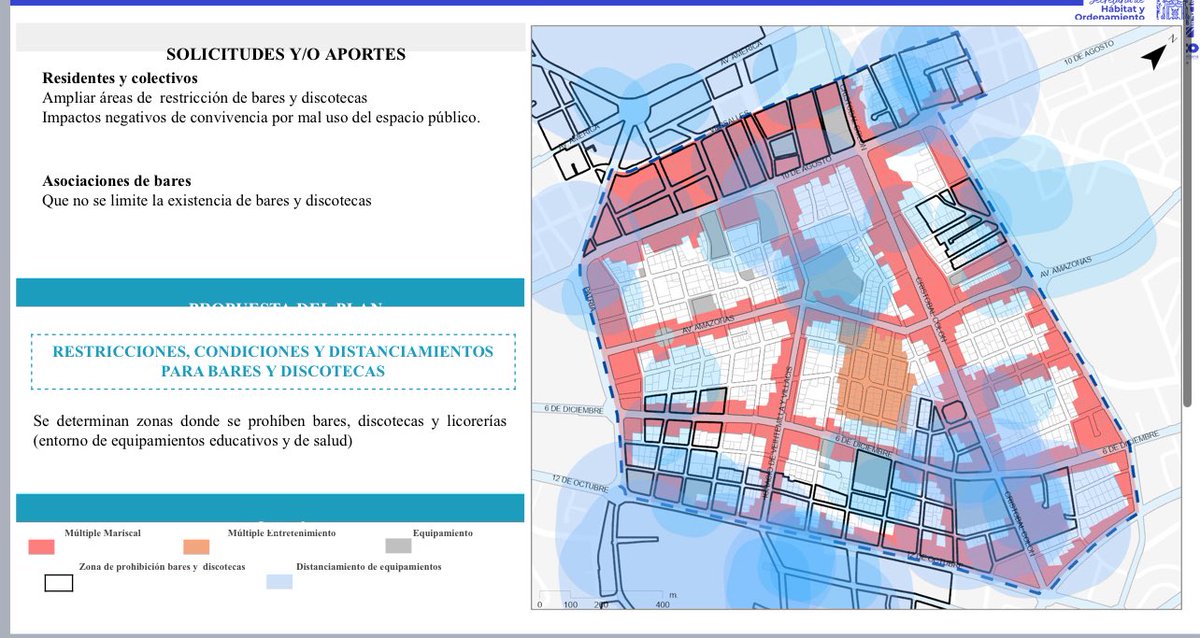
Task: Click the Hábitat y Ordenamiento logo
Action: coord(1110,11)
